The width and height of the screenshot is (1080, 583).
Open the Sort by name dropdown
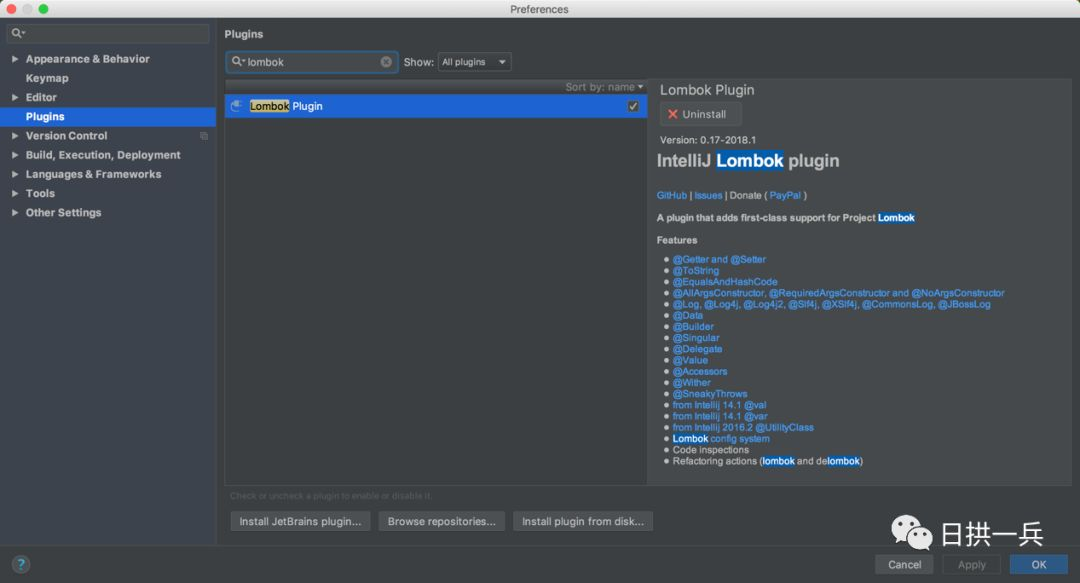(604, 87)
